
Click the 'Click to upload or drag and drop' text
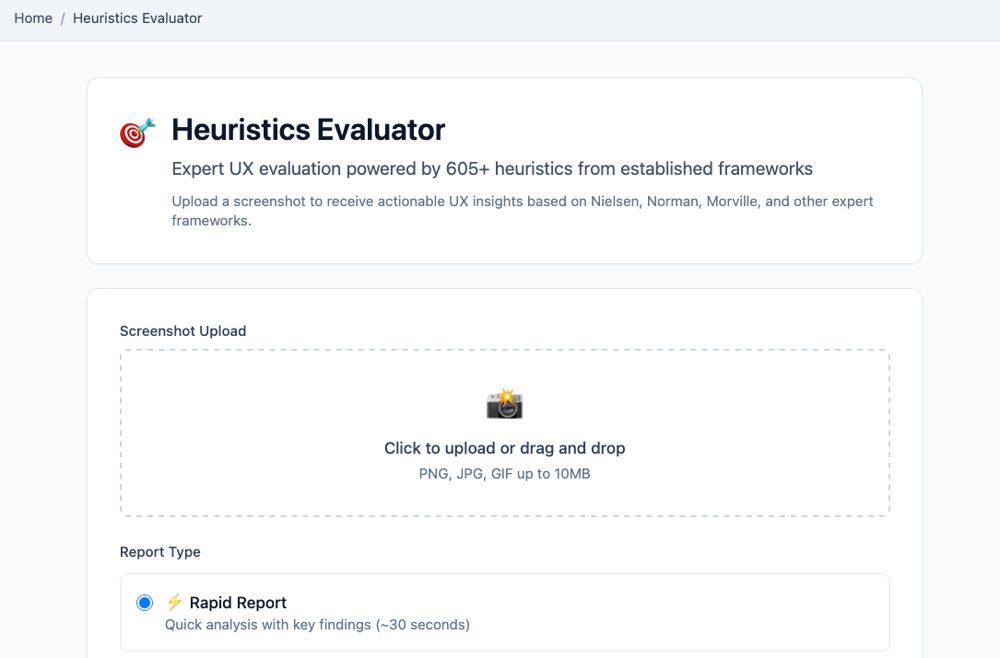pyautogui.click(x=504, y=448)
